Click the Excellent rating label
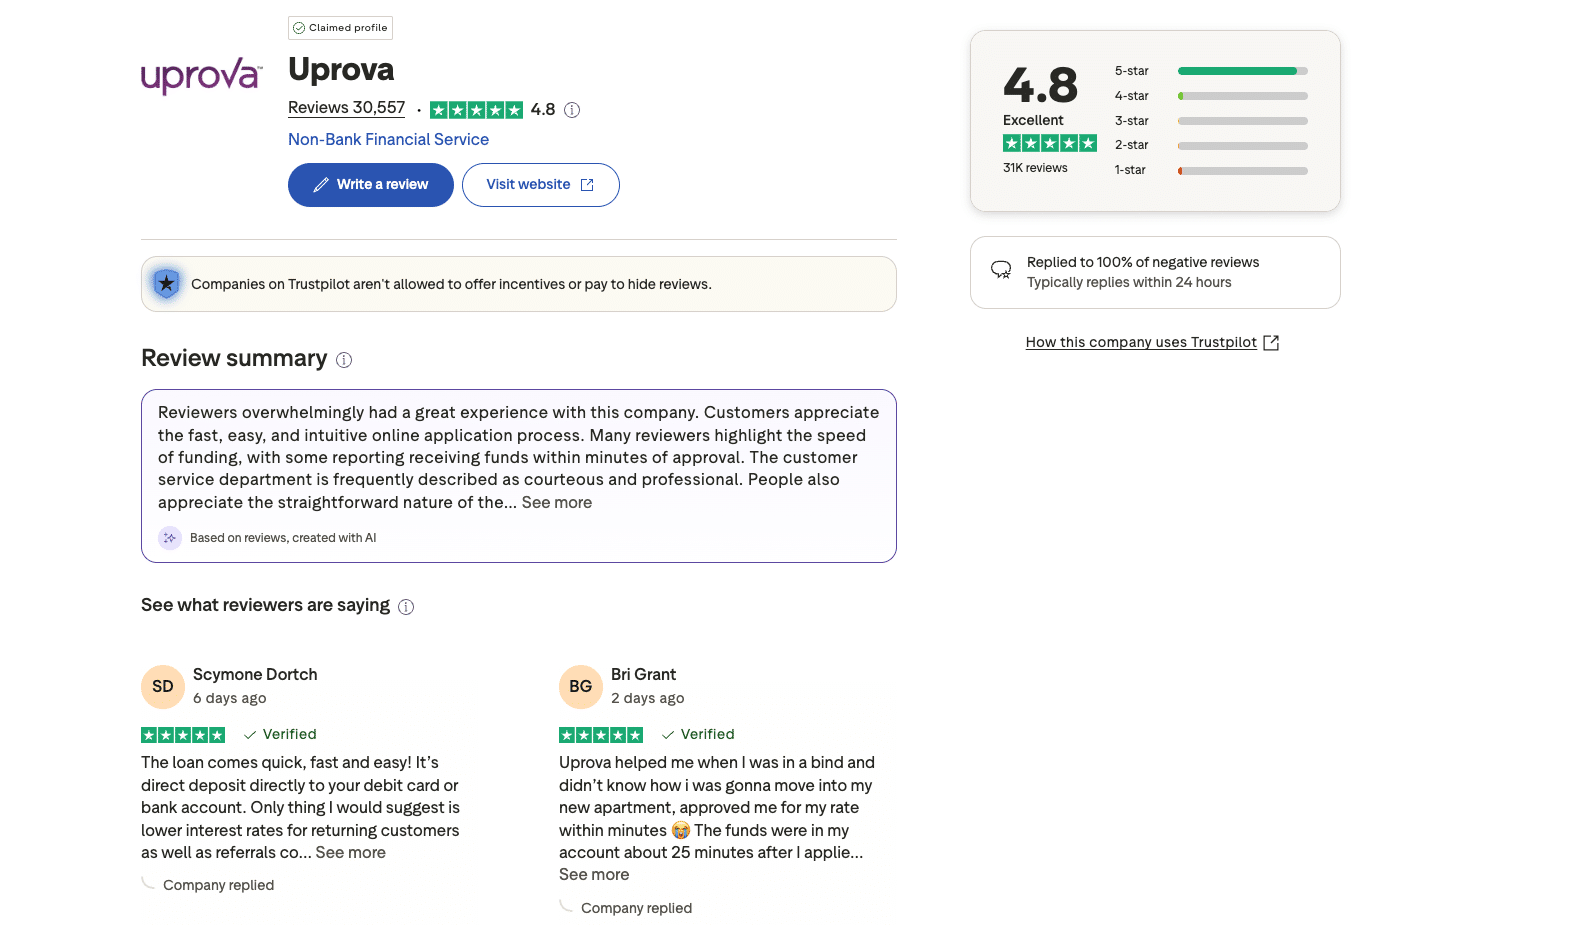Image resolution: width=1571 pixels, height=925 pixels. (x=1033, y=120)
